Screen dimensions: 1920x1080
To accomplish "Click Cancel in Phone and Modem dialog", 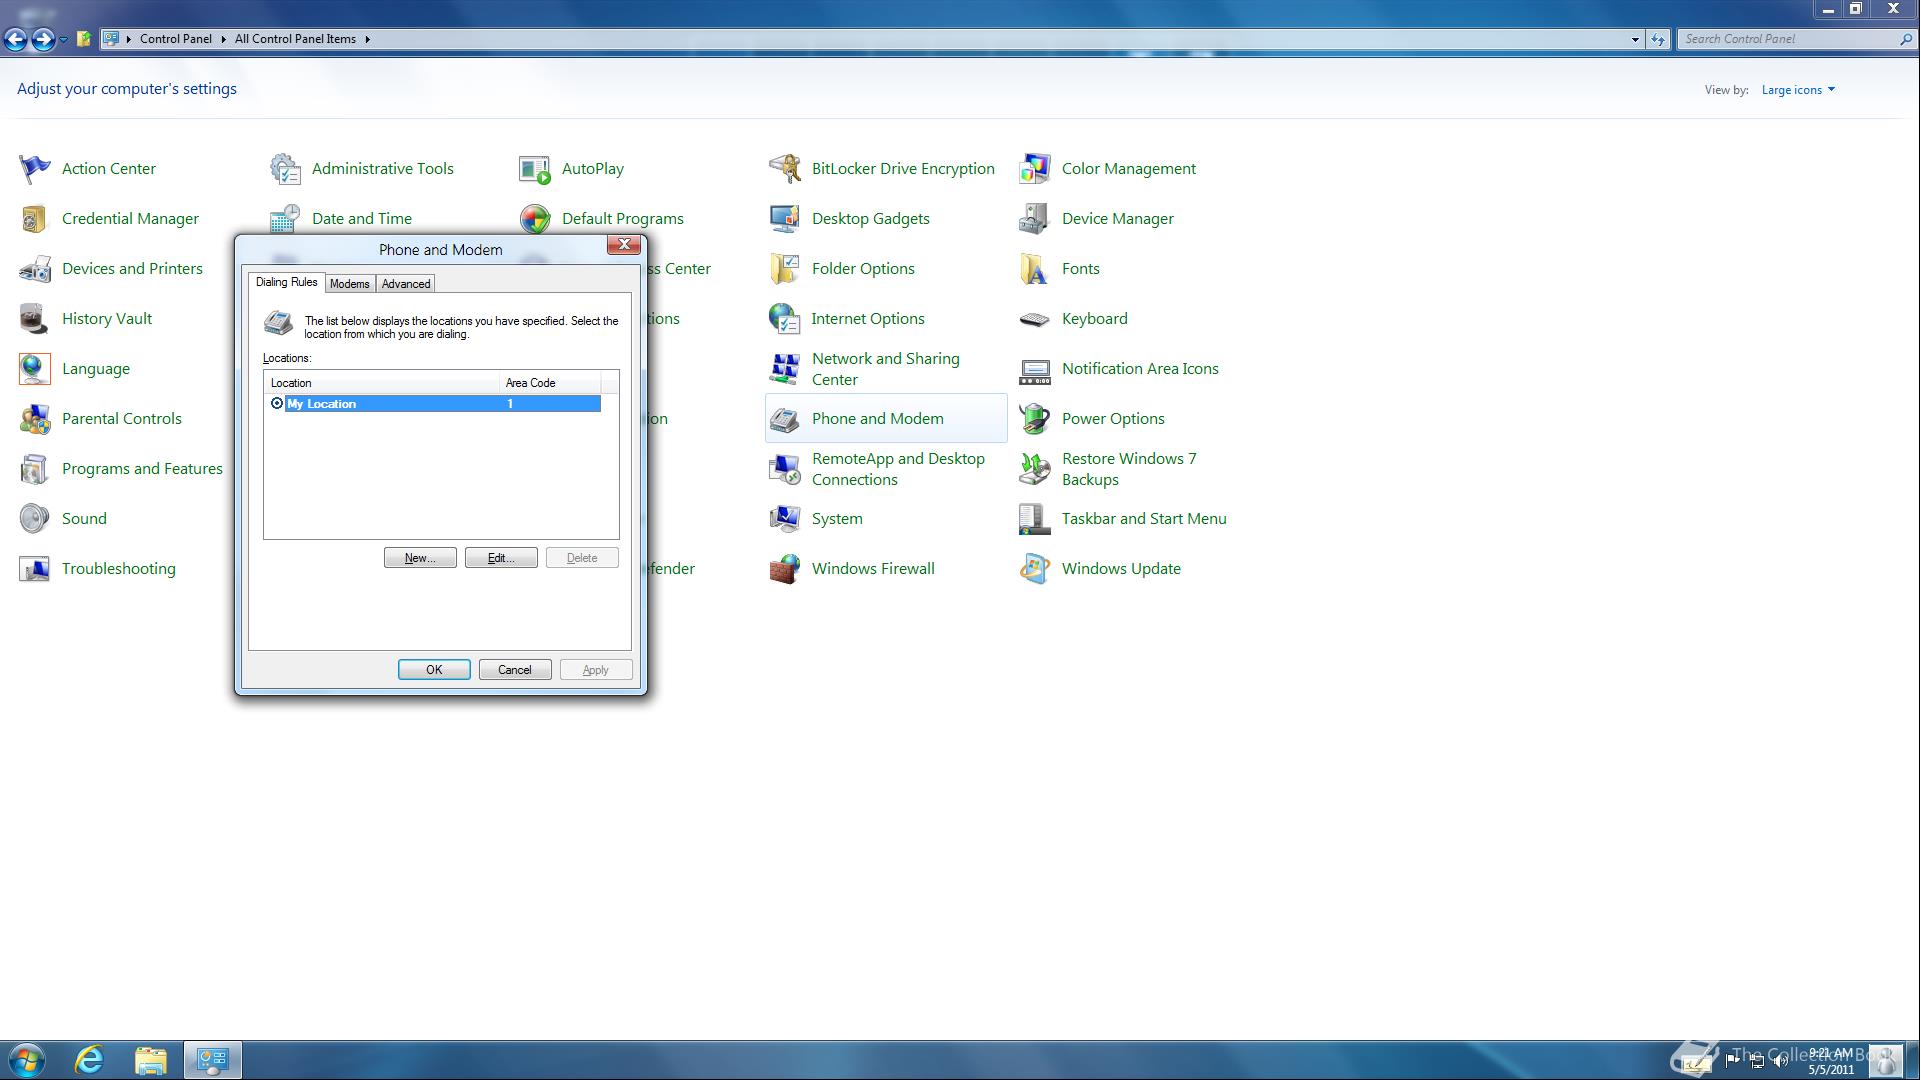I will tap(515, 670).
